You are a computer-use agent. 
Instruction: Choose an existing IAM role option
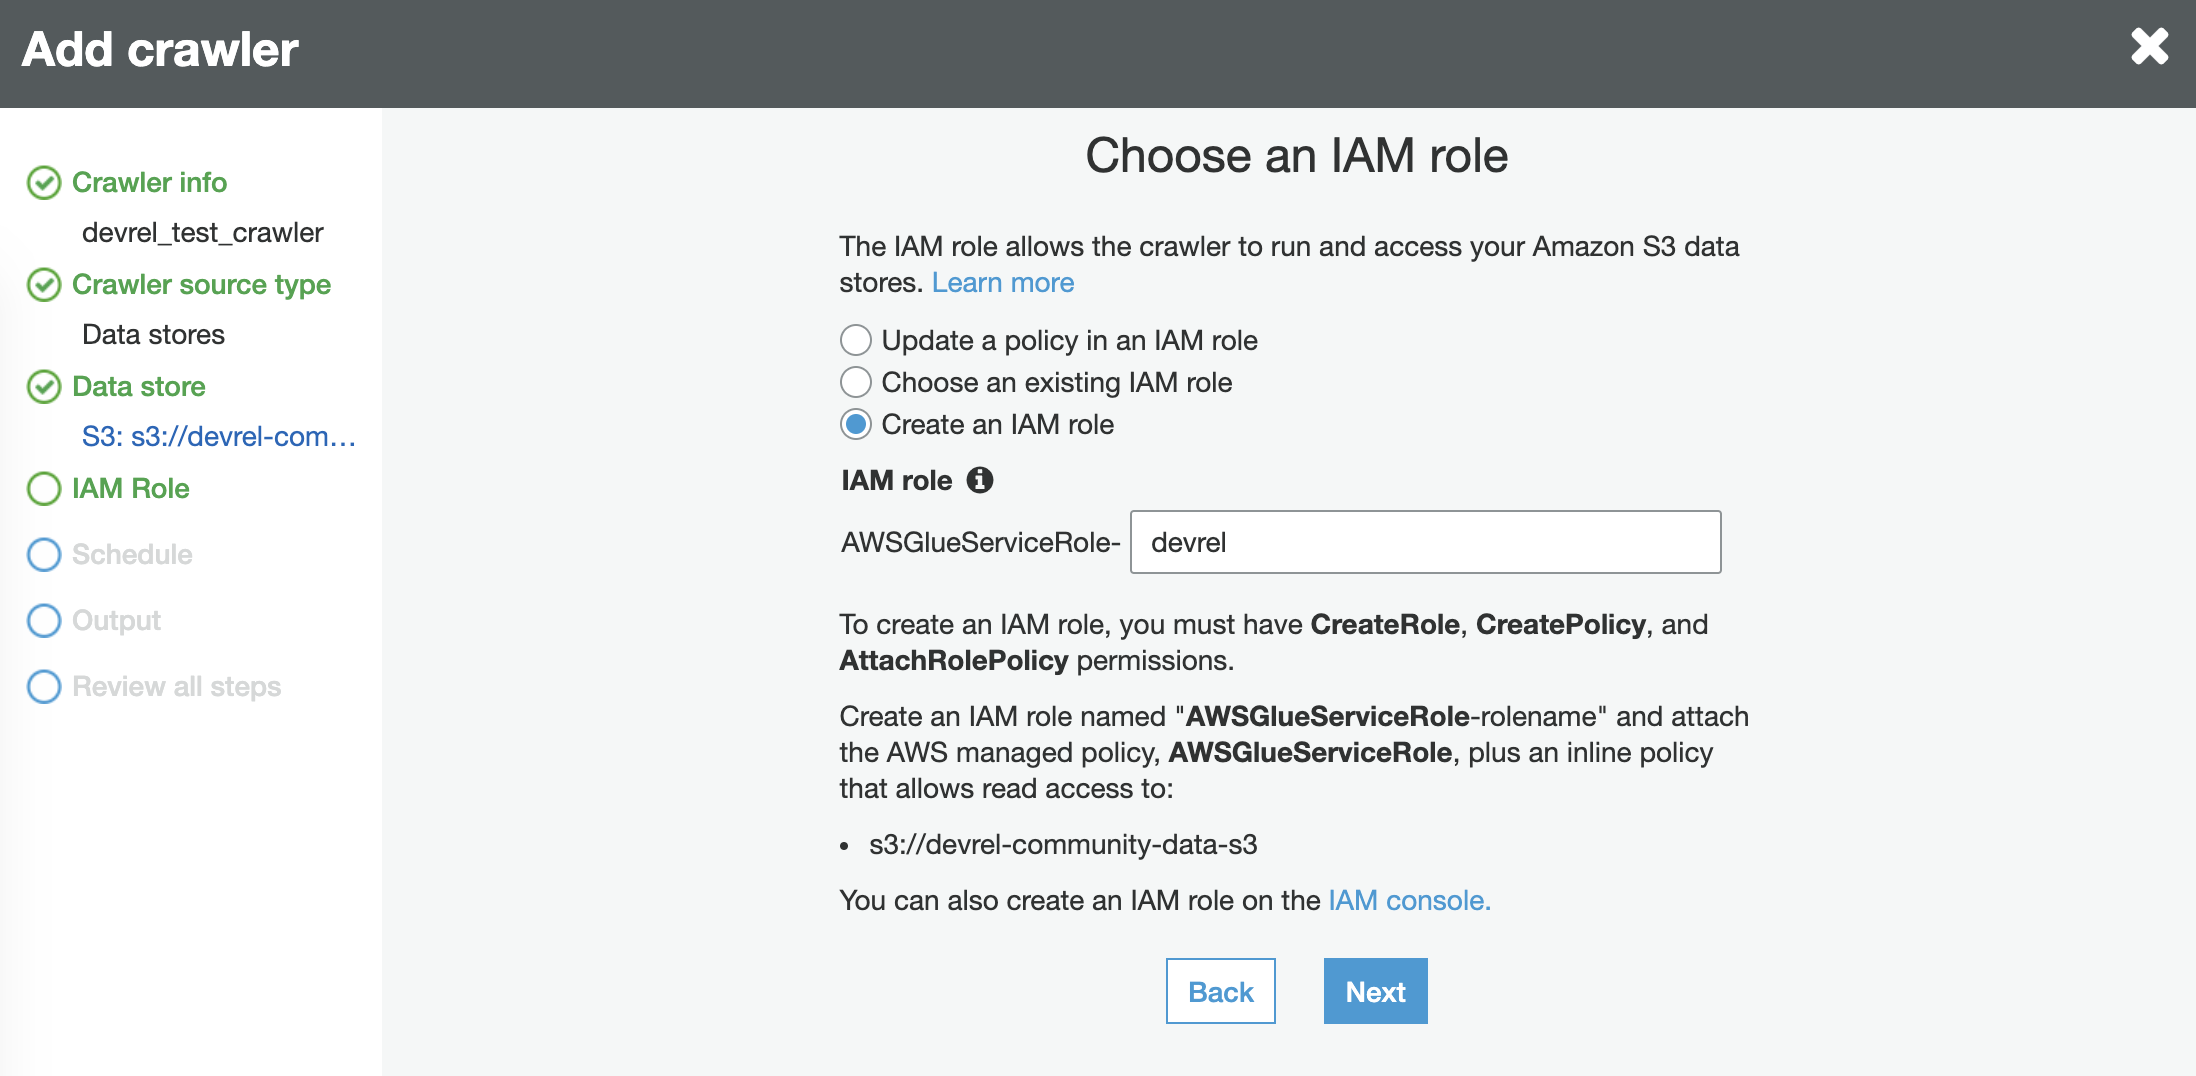[856, 382]
